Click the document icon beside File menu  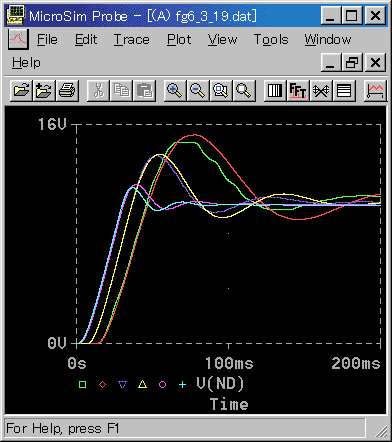coord(18,39)
